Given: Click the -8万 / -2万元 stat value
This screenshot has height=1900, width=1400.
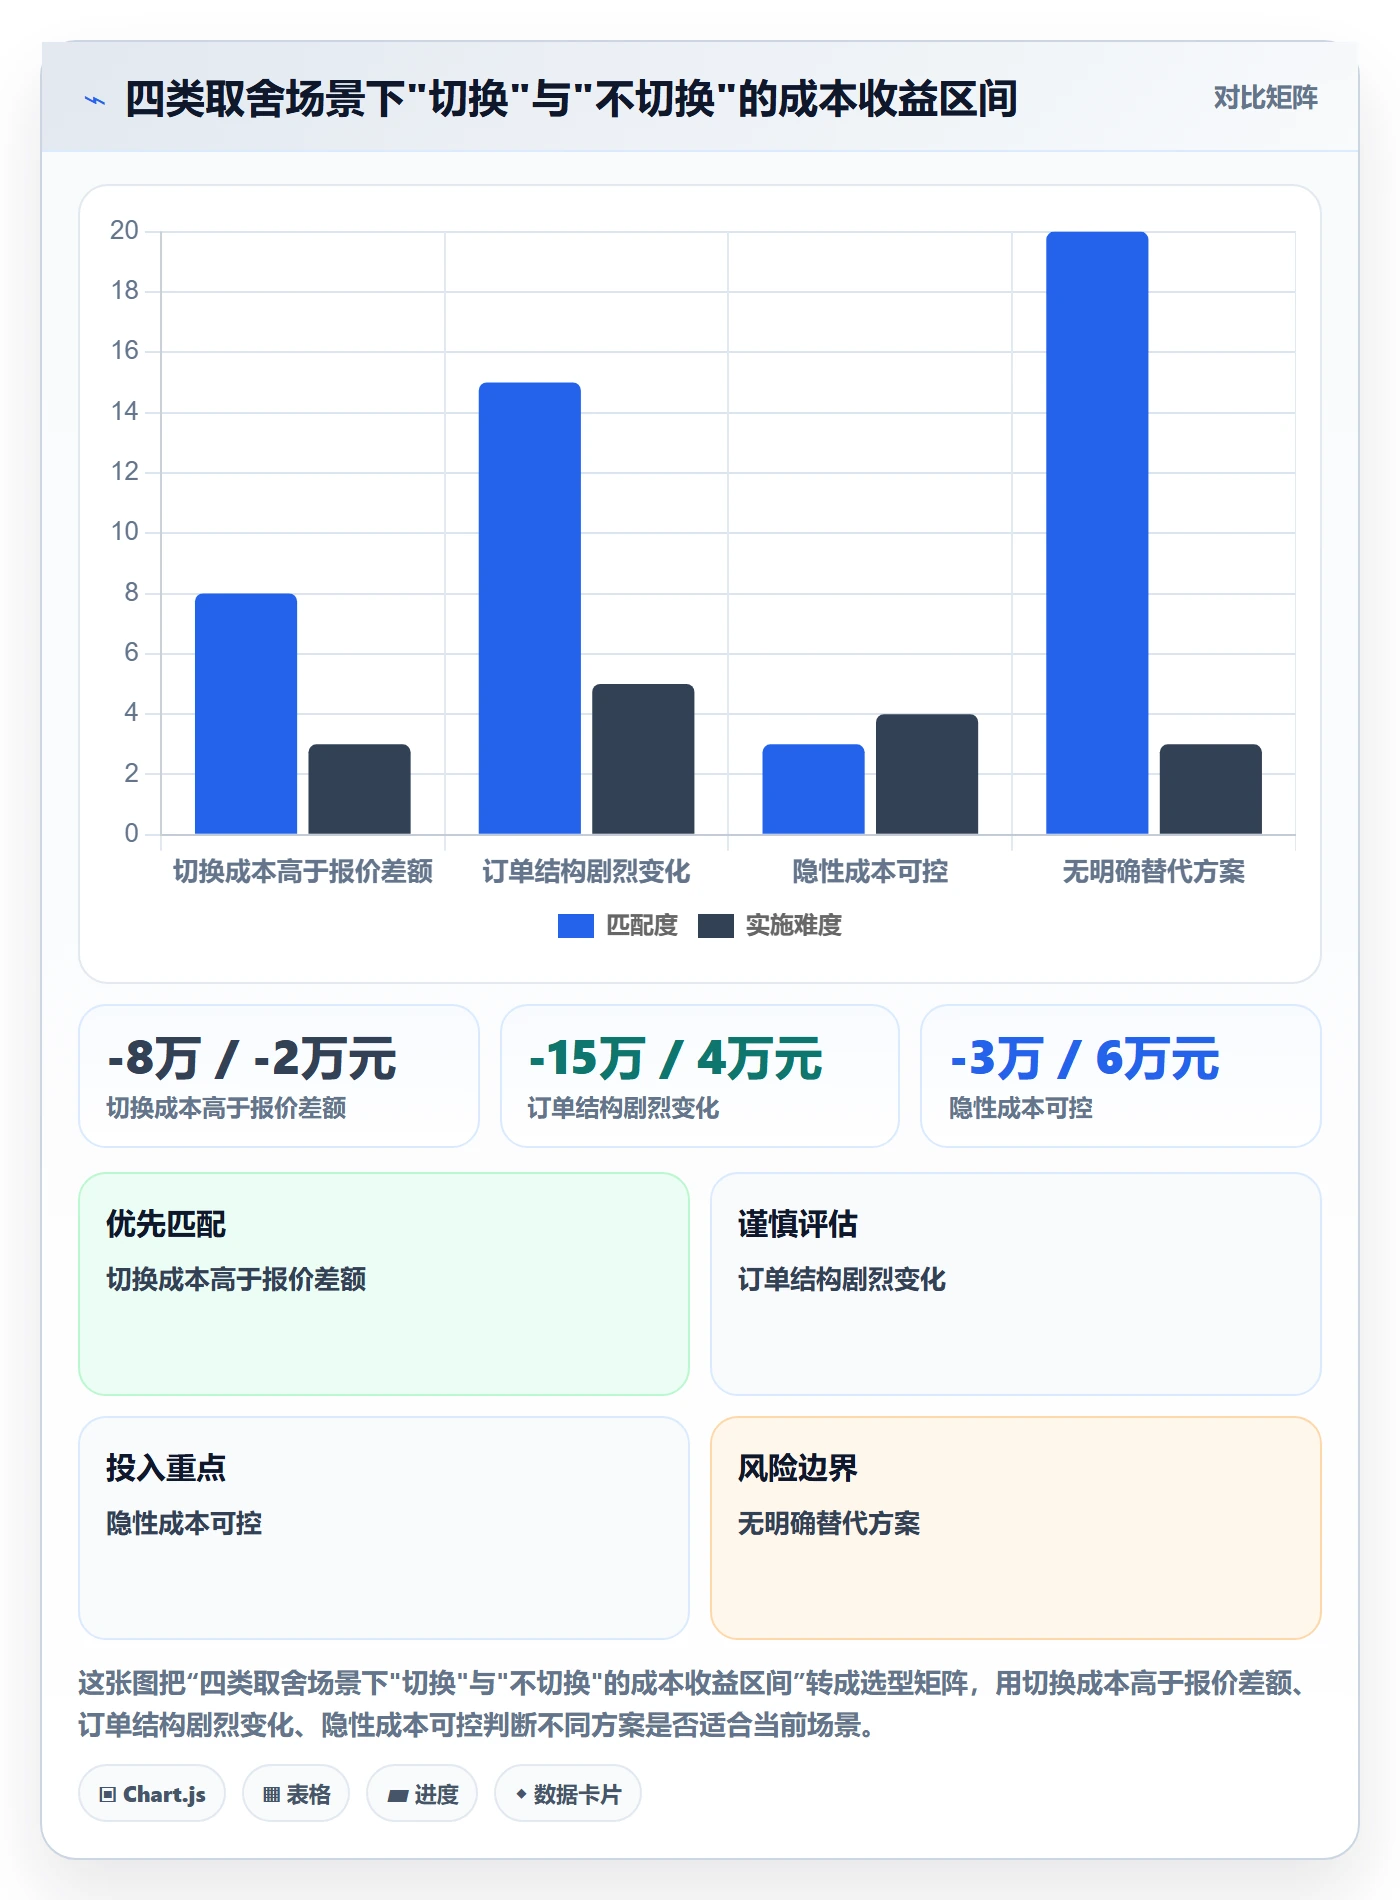Looking at the screenshot, I should [x=252, y=1059].
